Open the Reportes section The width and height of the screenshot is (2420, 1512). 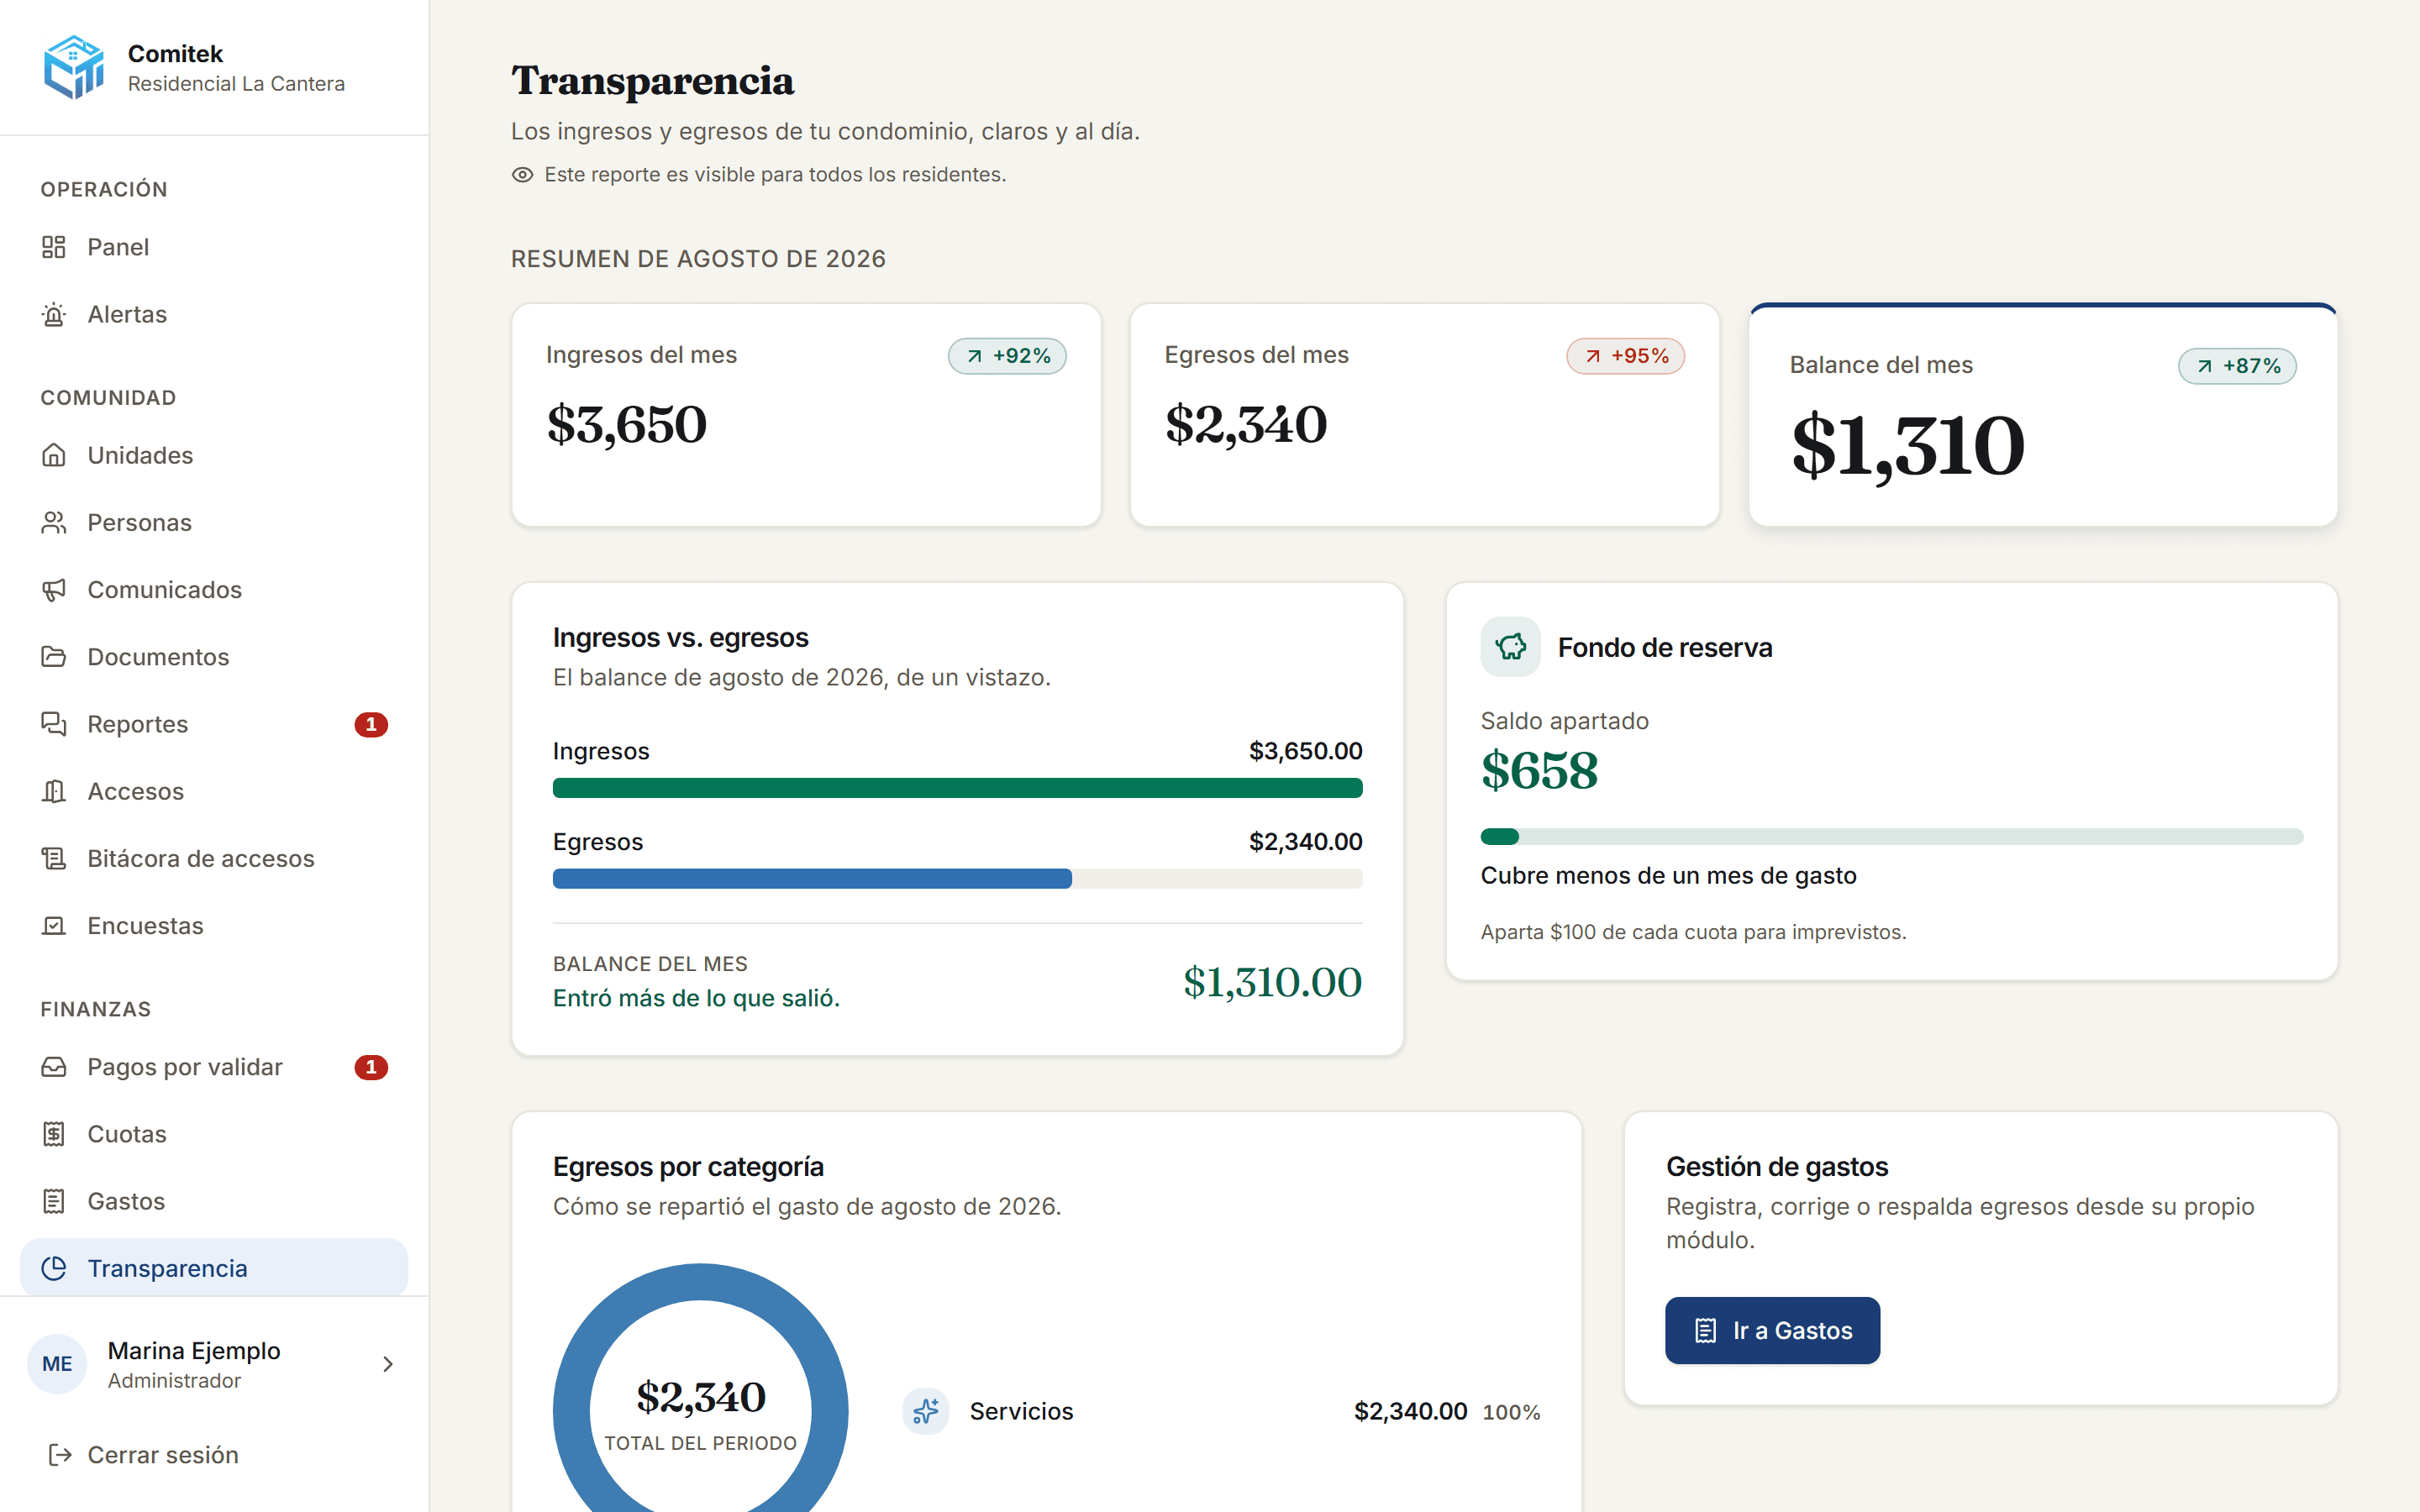point(214,724)
